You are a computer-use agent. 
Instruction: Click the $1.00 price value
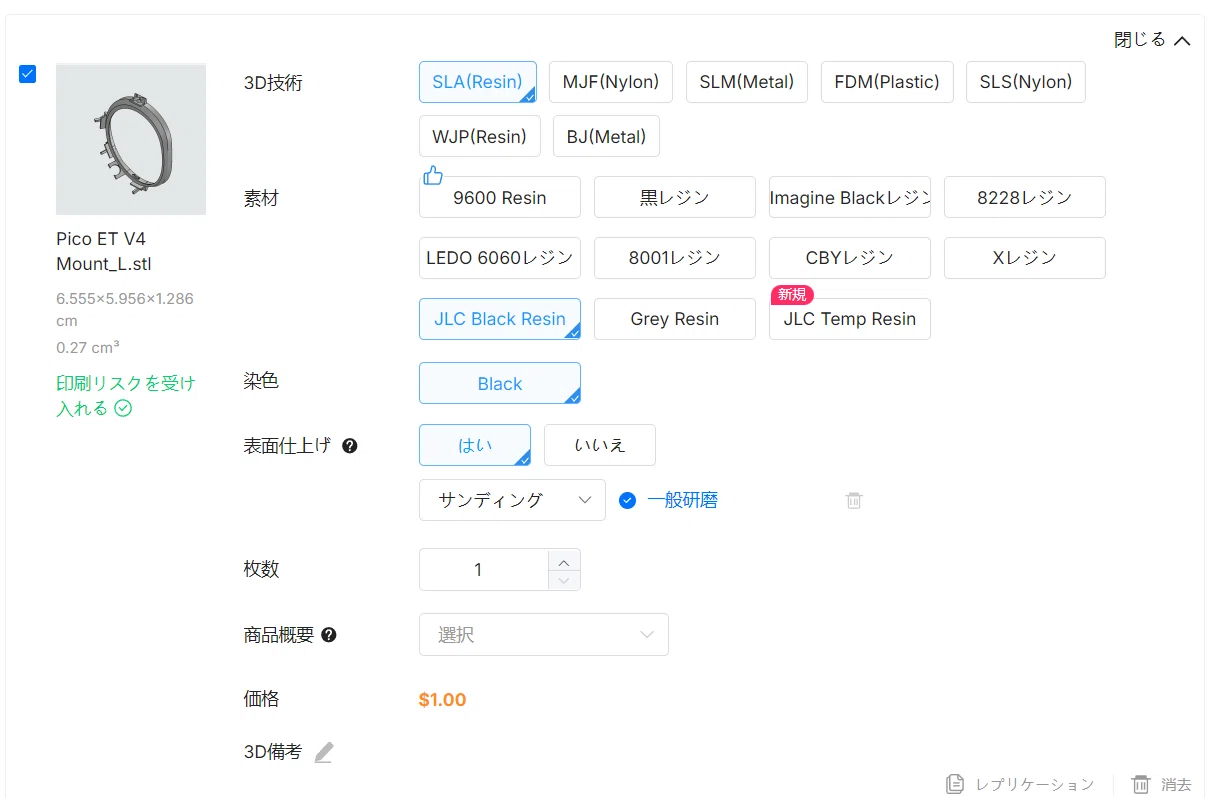(442, 700)
